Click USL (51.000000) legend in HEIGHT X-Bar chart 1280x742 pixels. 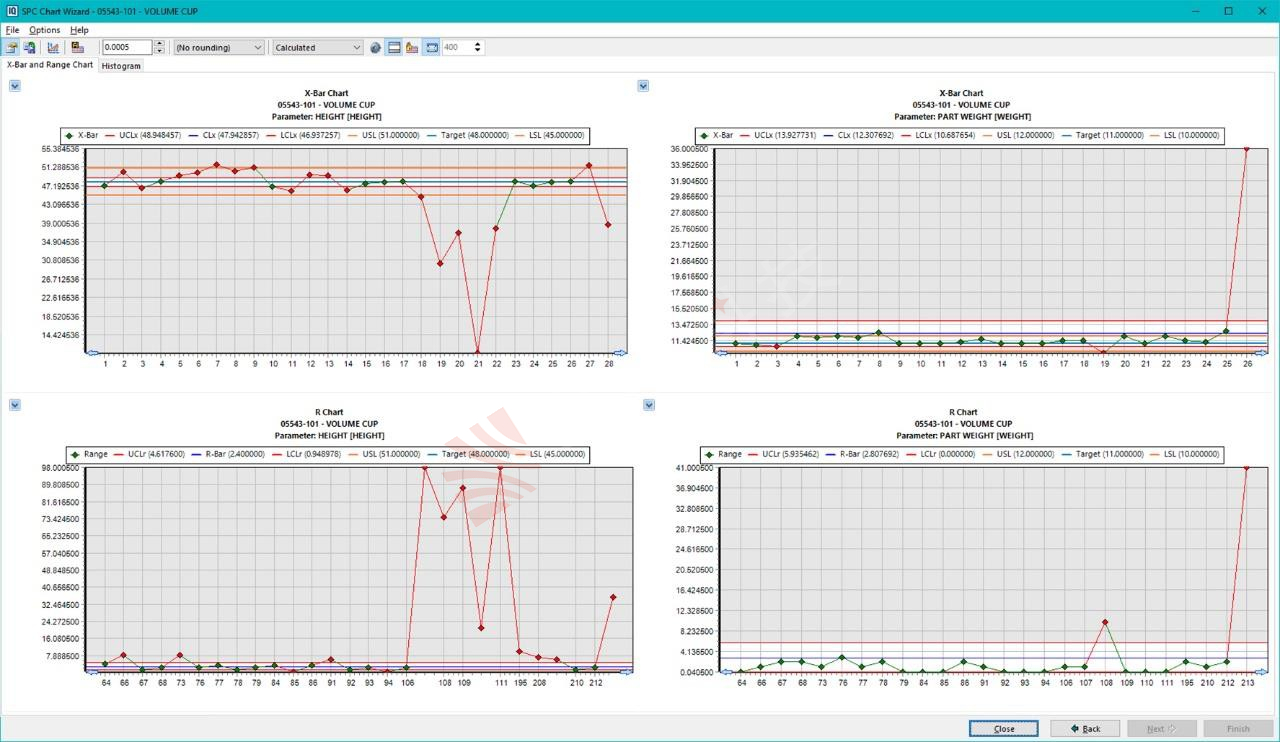(x=383, y=135)
